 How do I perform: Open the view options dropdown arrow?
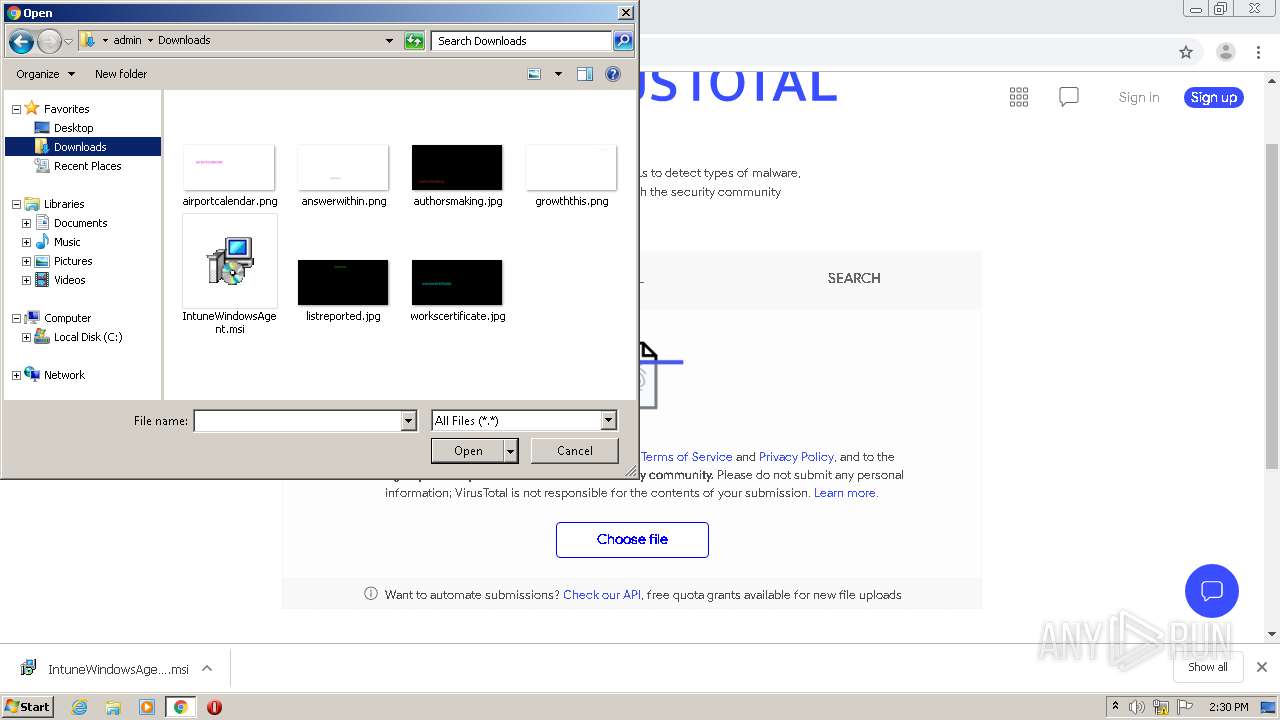point(558,74)
